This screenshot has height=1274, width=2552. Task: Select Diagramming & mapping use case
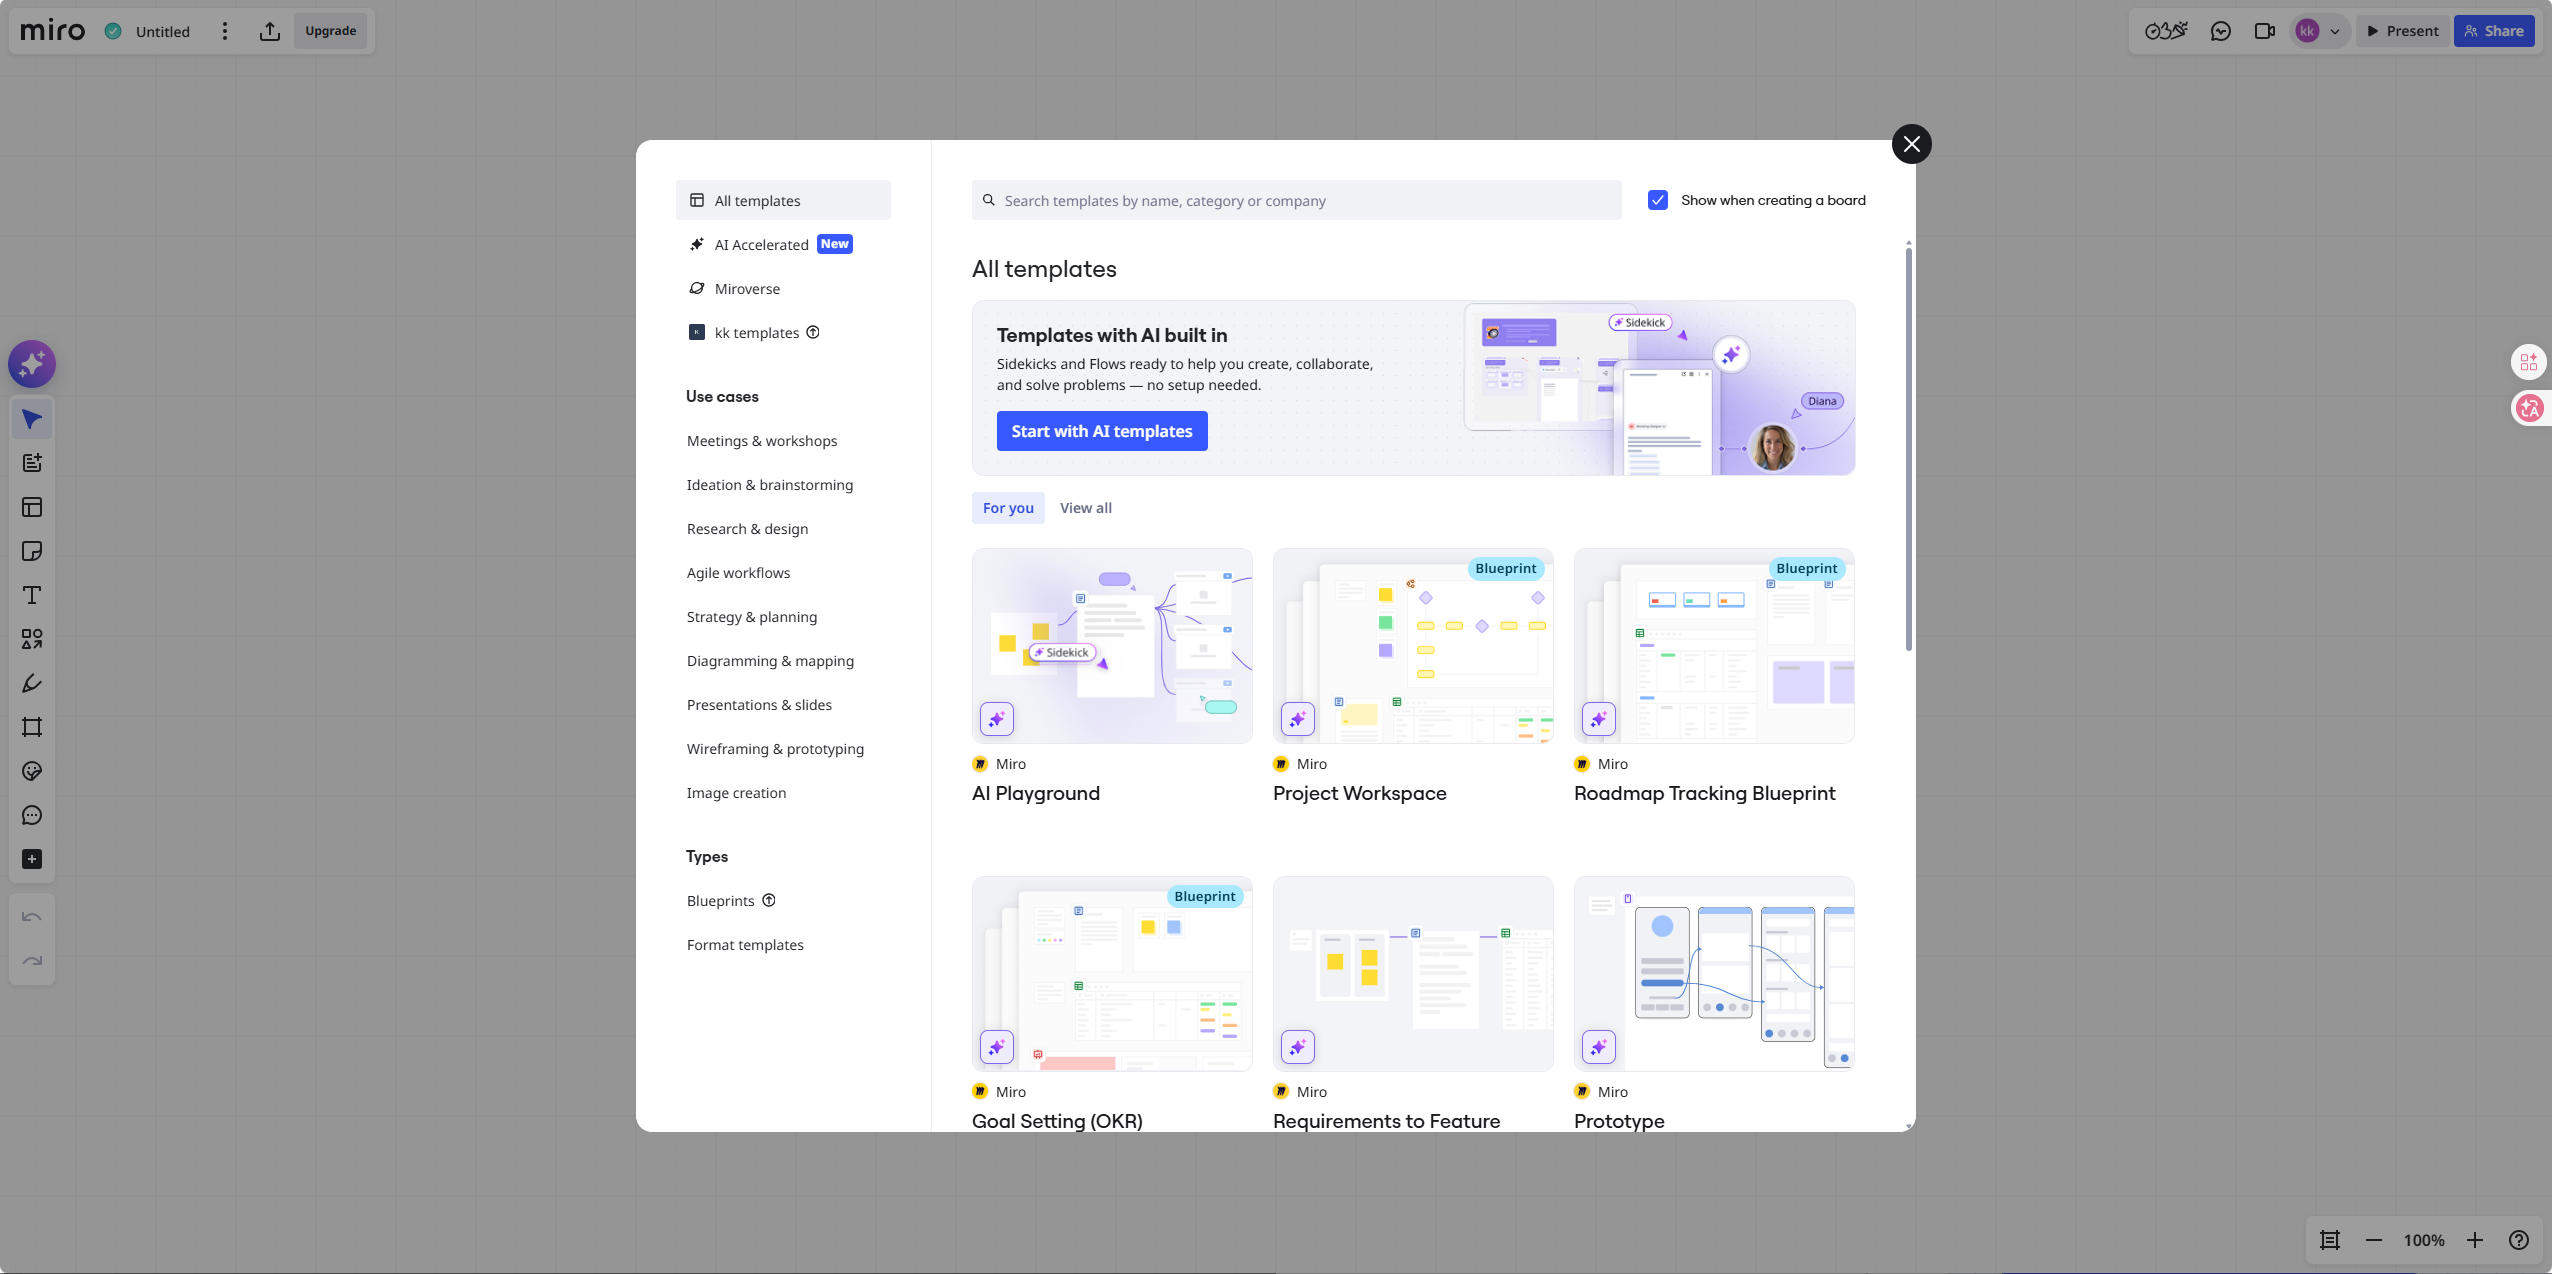click(x=770, y=661)
